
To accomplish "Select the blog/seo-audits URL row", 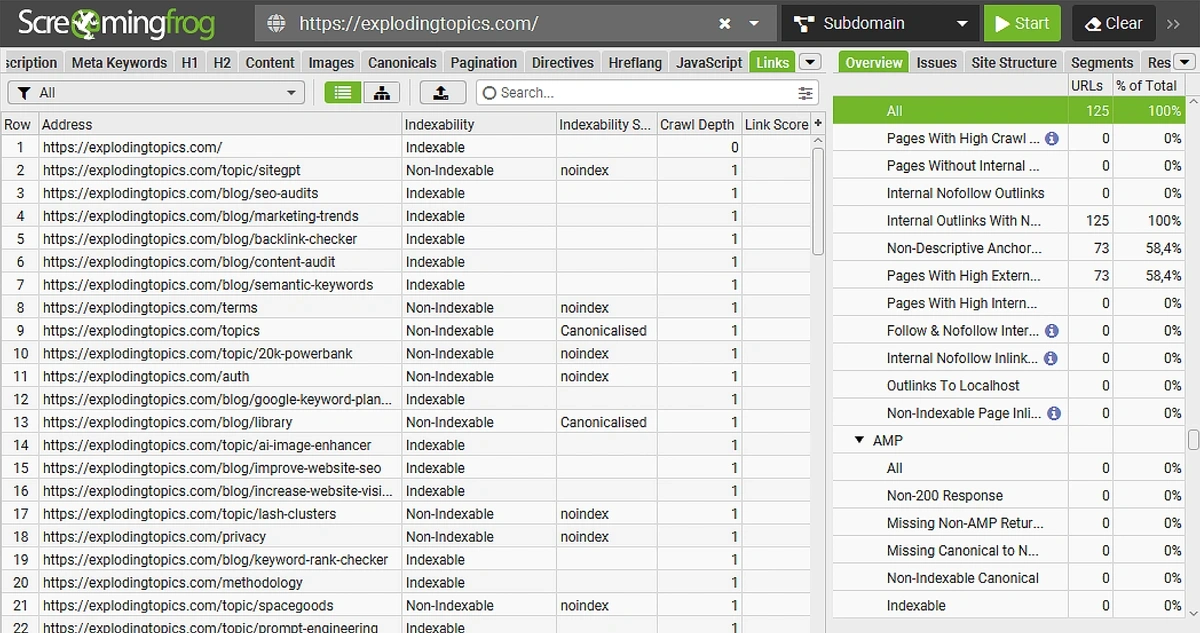I will [405, 193].
